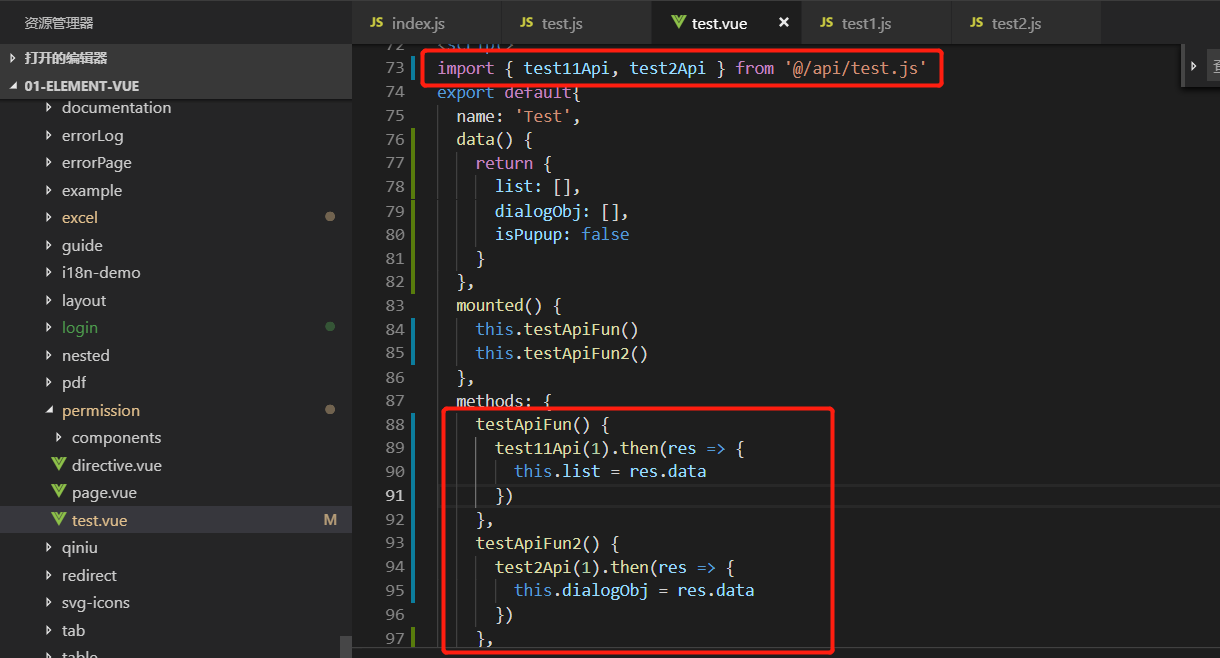Expand the documentation folder
Viewport: 1220px width, 658px height.
[50, 107]
